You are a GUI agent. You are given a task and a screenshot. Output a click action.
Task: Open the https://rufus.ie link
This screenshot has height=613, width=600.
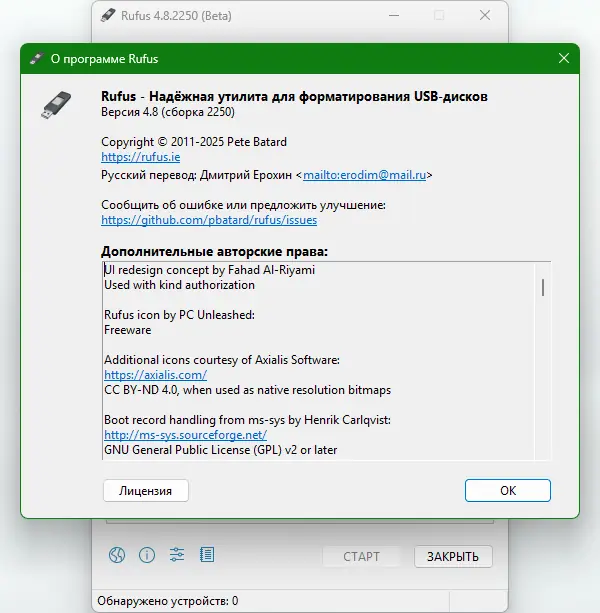(x=141, y=157)
